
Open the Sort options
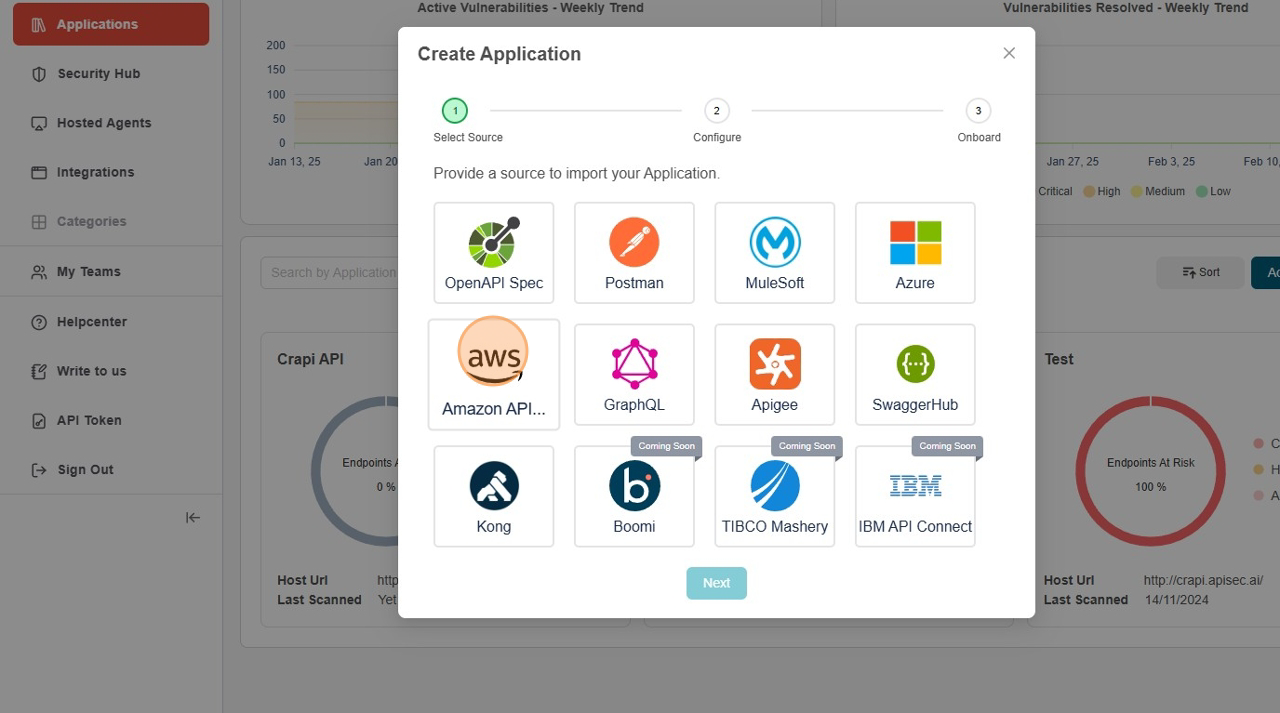[1199, 271]
